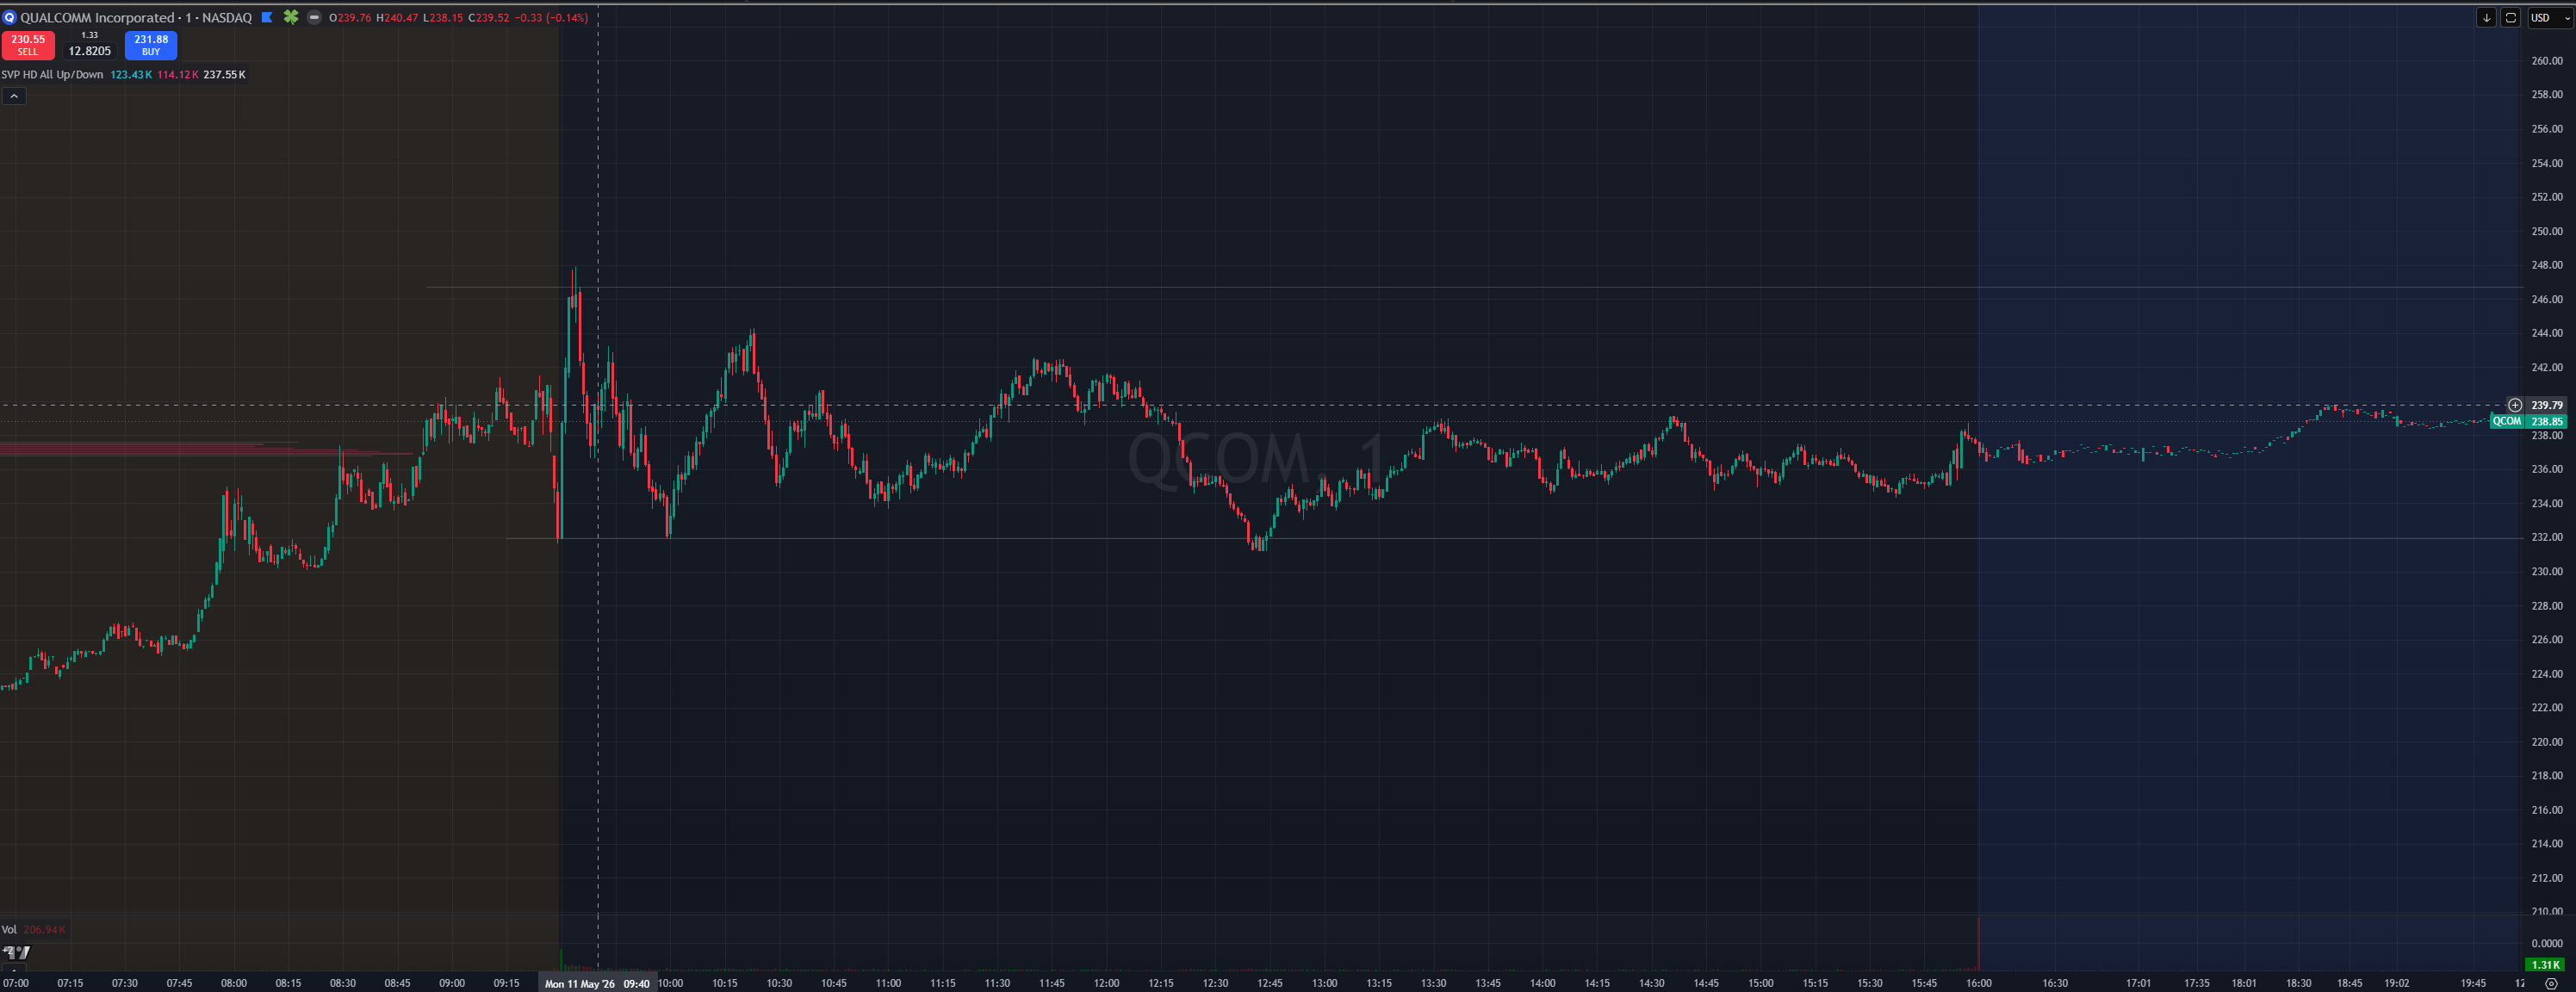Click the 16:00 mark on the time axis
The image size is (2576, 992).
coord(1978,984)
